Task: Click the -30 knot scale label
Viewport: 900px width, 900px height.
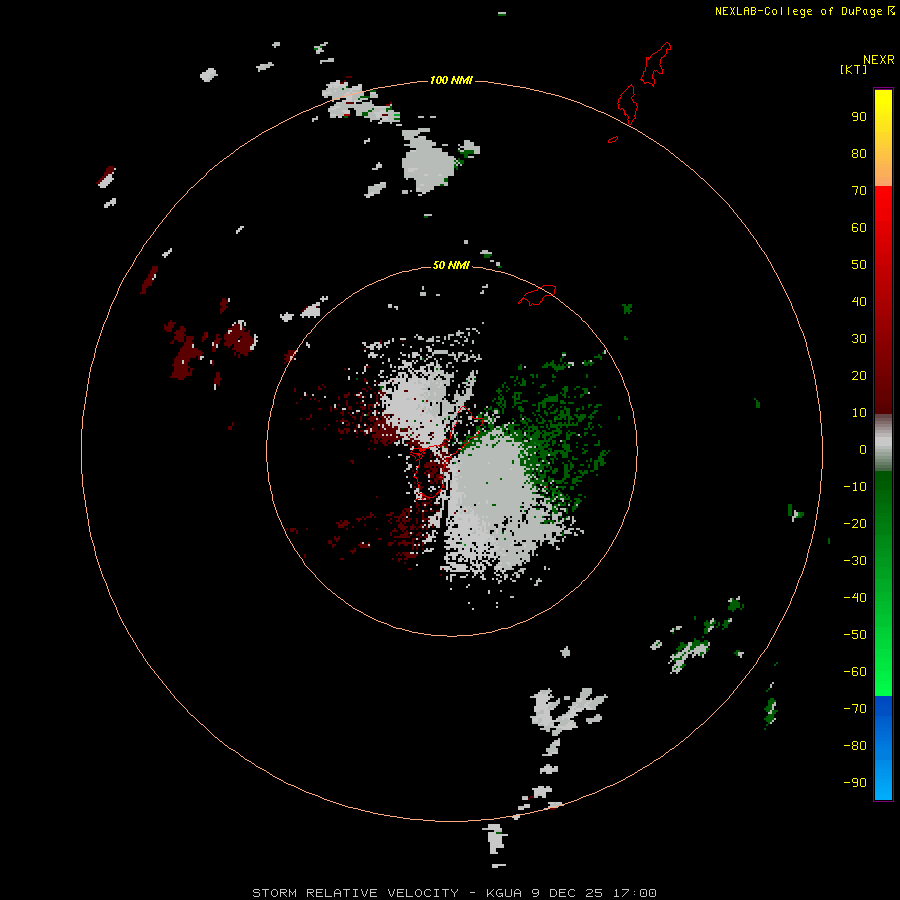Action: pos(855,561)
